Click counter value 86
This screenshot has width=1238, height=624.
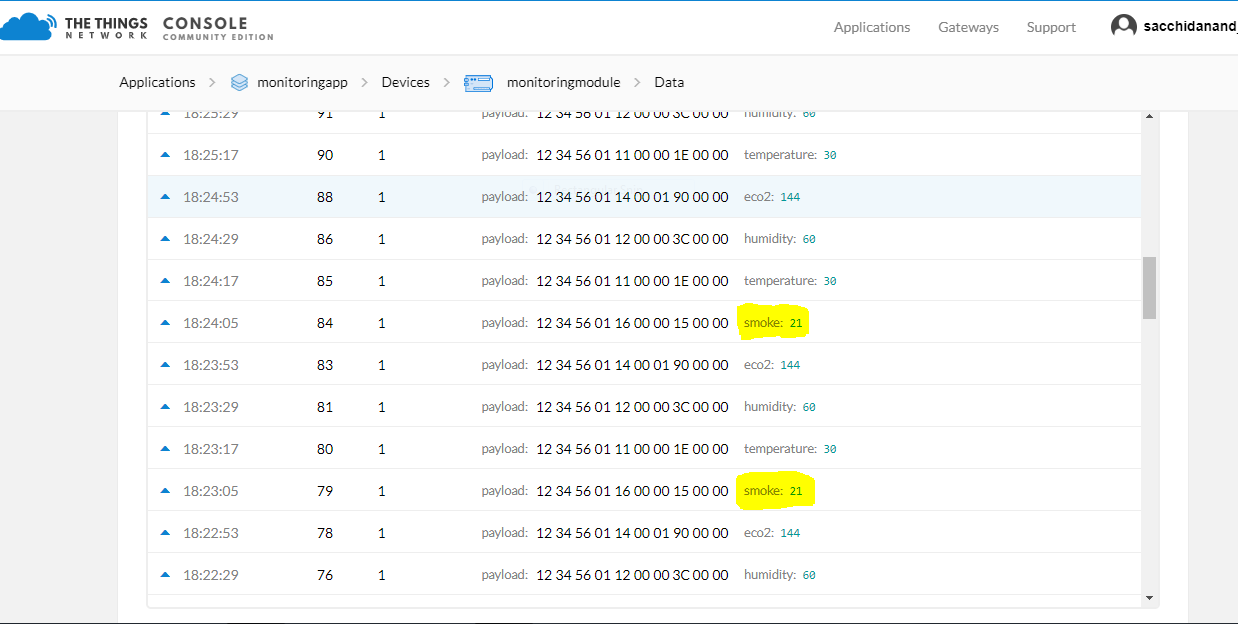tap(325, 239)
